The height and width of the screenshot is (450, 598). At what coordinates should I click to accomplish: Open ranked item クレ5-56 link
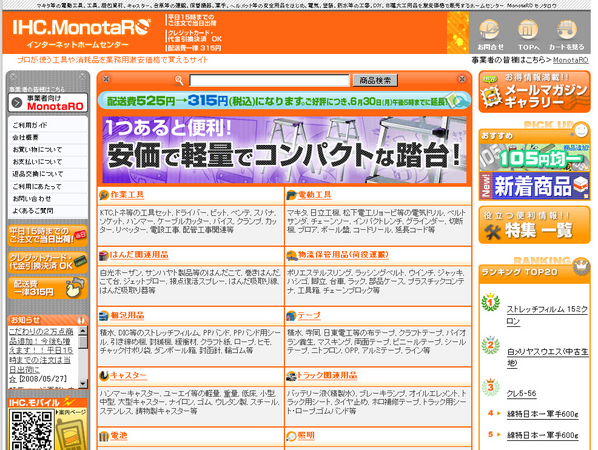pos(521,394)
